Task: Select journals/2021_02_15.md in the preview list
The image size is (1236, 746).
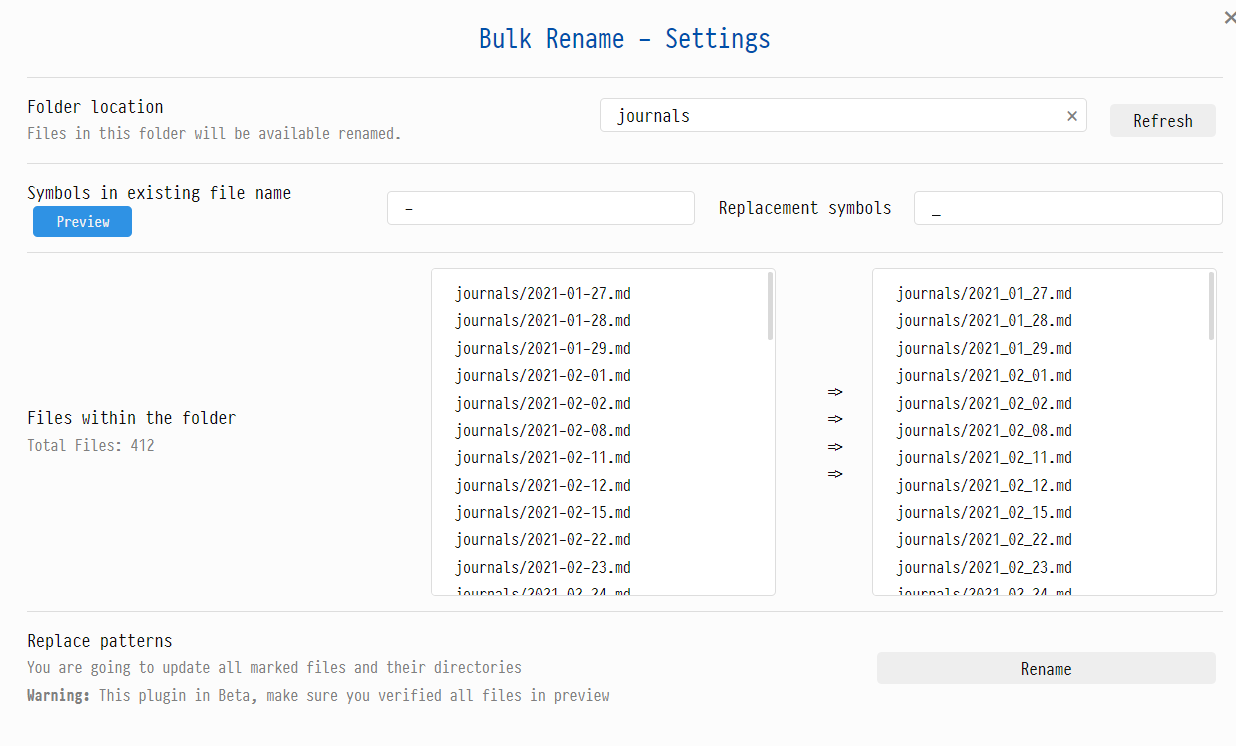Action: [984, 513]
